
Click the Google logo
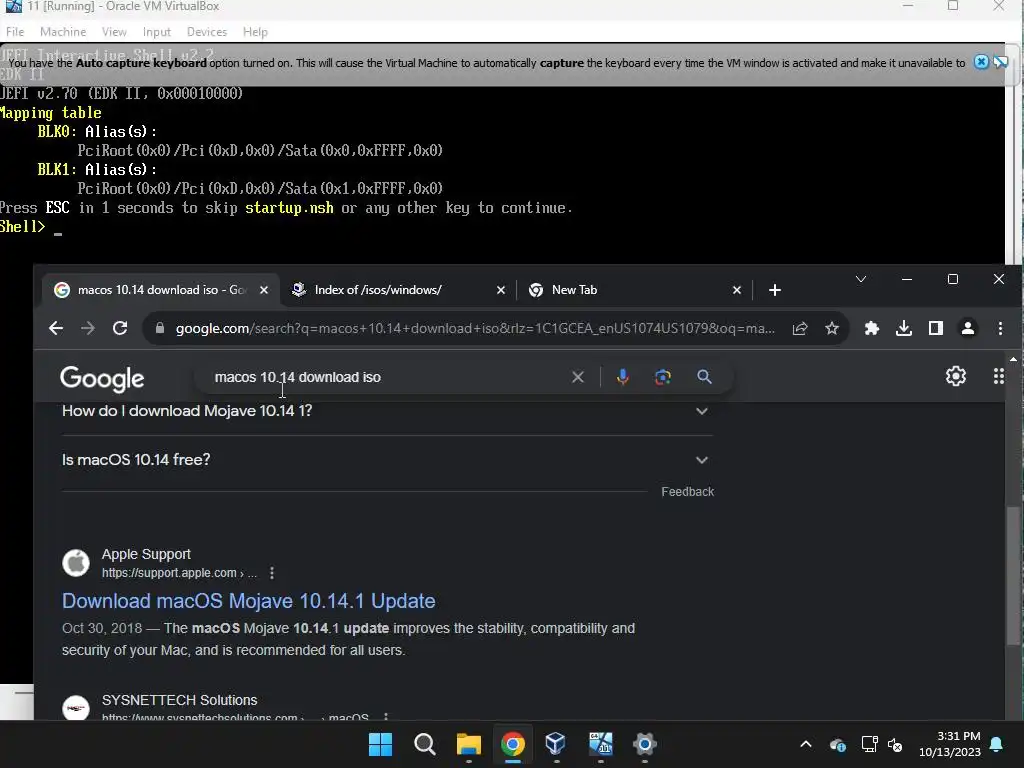click(102, 378)
